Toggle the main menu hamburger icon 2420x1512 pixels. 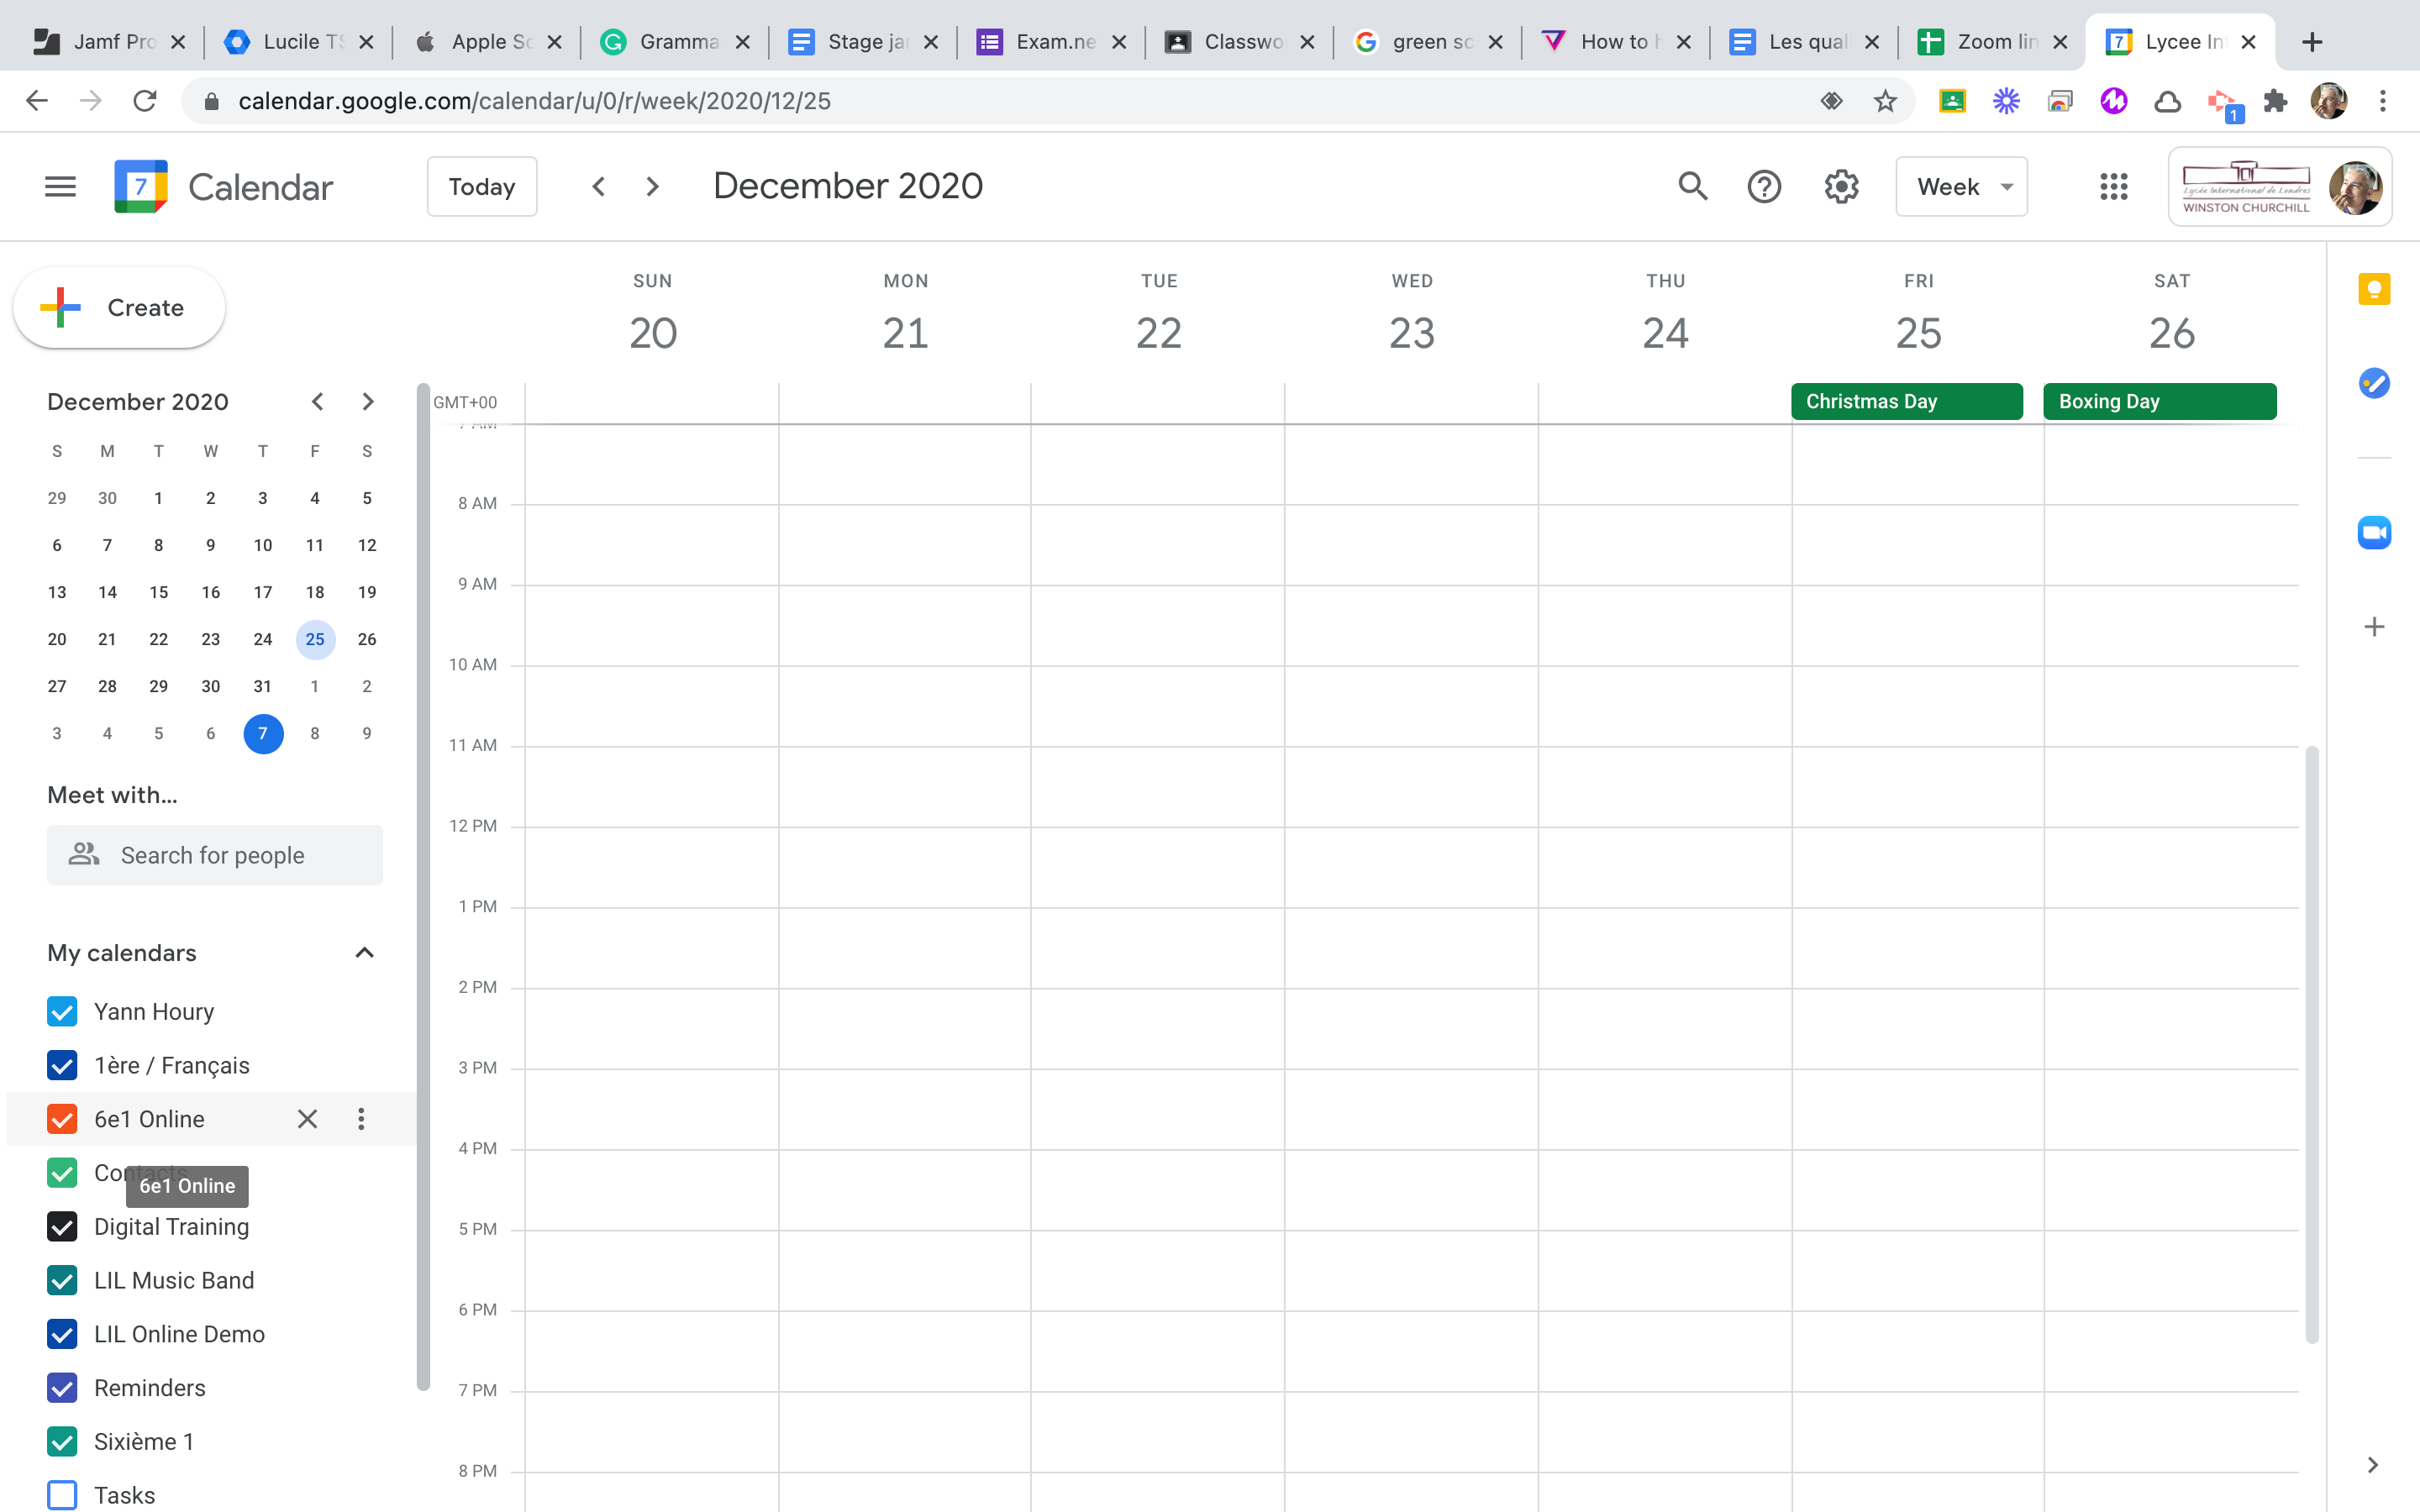click(60, 186)
